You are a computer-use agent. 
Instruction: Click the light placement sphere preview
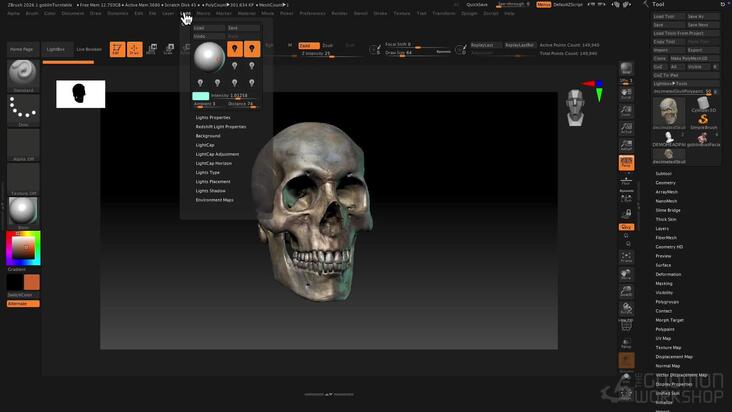point(209,57)
